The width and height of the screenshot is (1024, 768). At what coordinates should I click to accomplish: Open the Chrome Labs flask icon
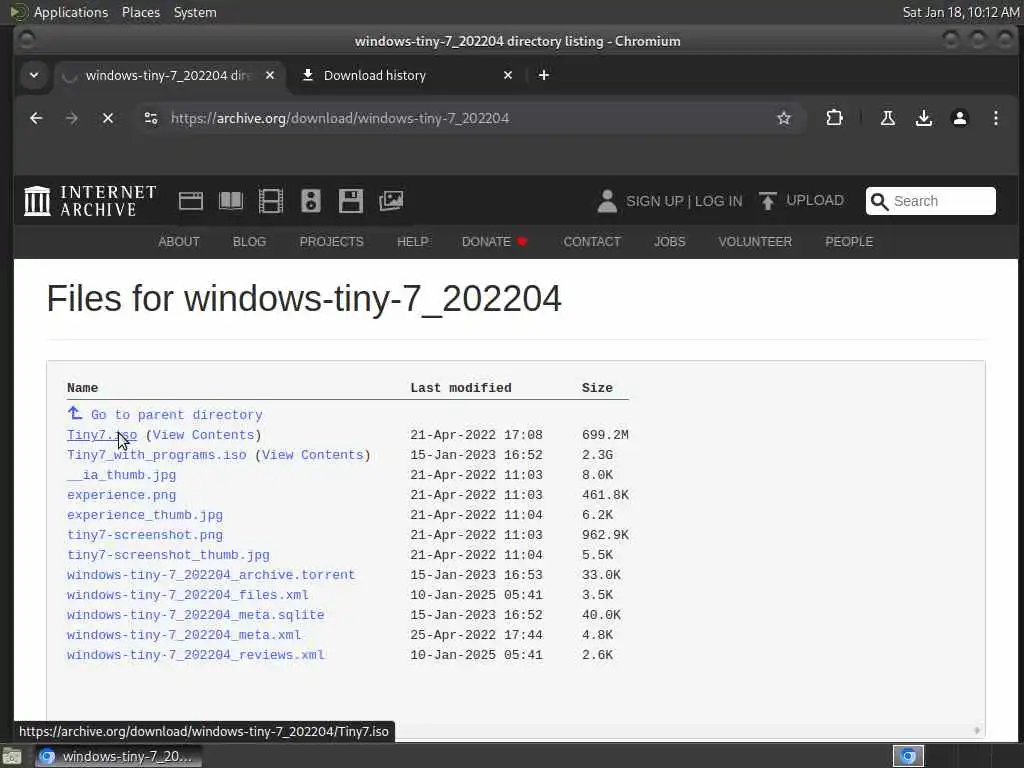888,118
